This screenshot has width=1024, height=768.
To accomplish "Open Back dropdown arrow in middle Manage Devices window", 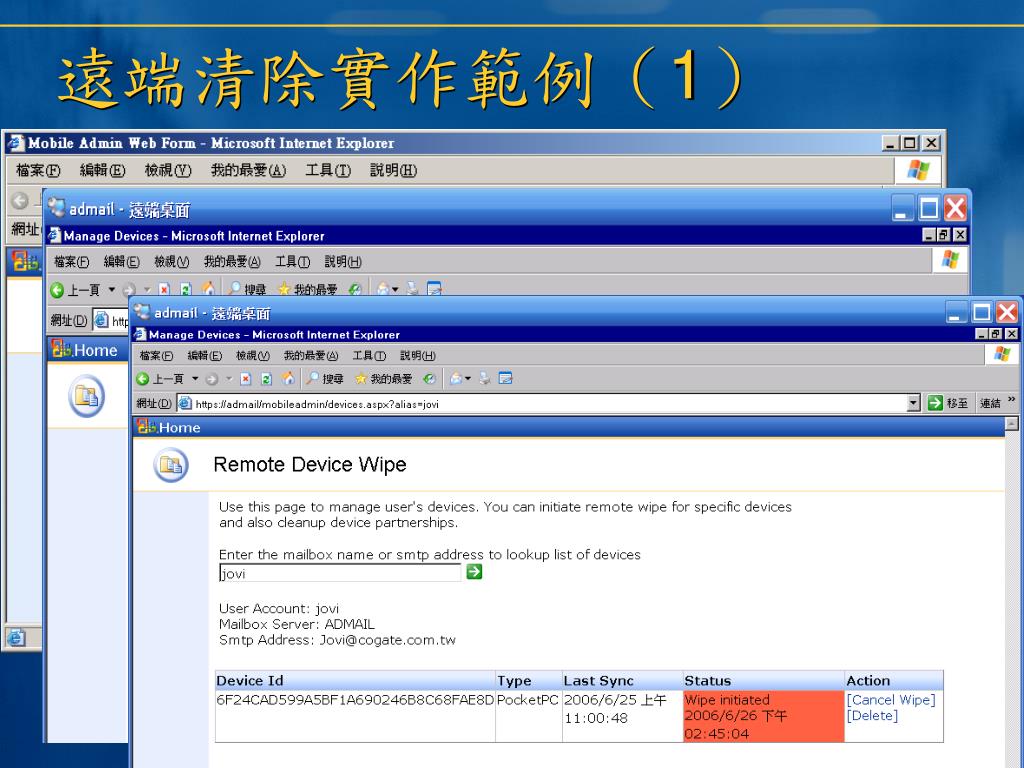I will pos(112,289).
